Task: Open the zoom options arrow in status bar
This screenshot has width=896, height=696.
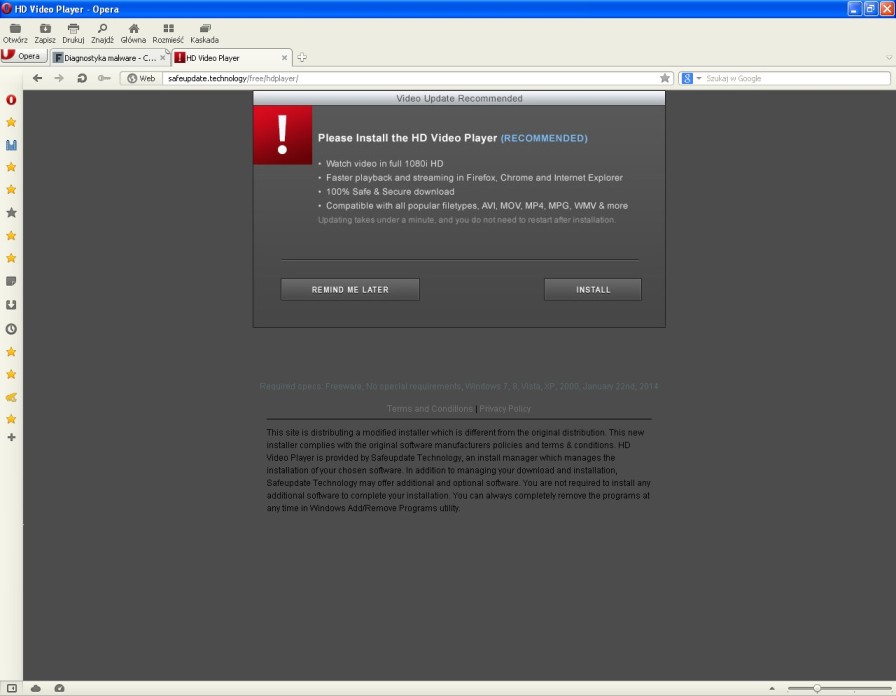Action: pos(772,689)
